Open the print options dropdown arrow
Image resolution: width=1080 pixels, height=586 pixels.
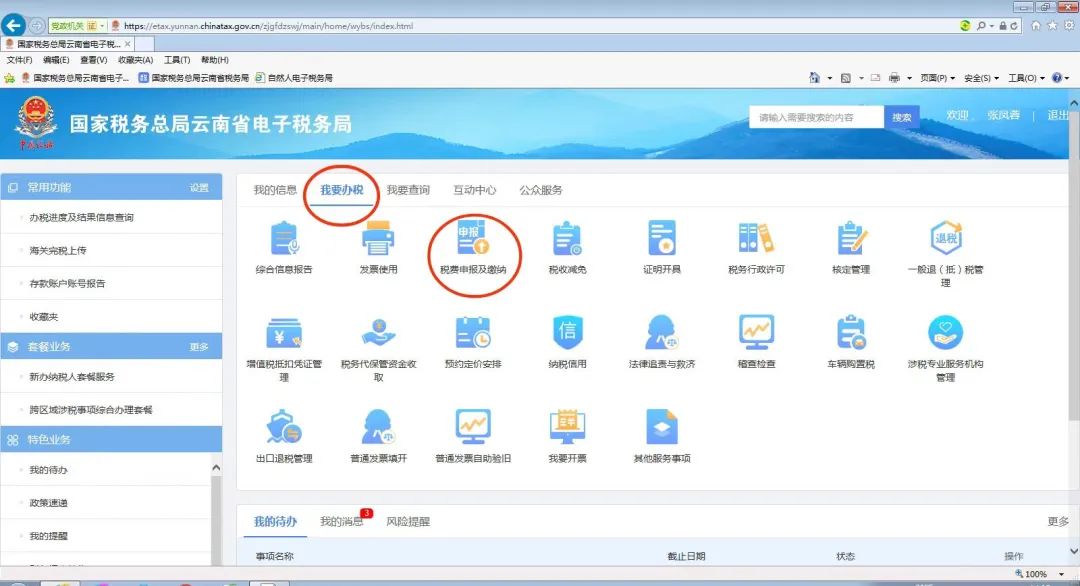[x=909, y=78]
